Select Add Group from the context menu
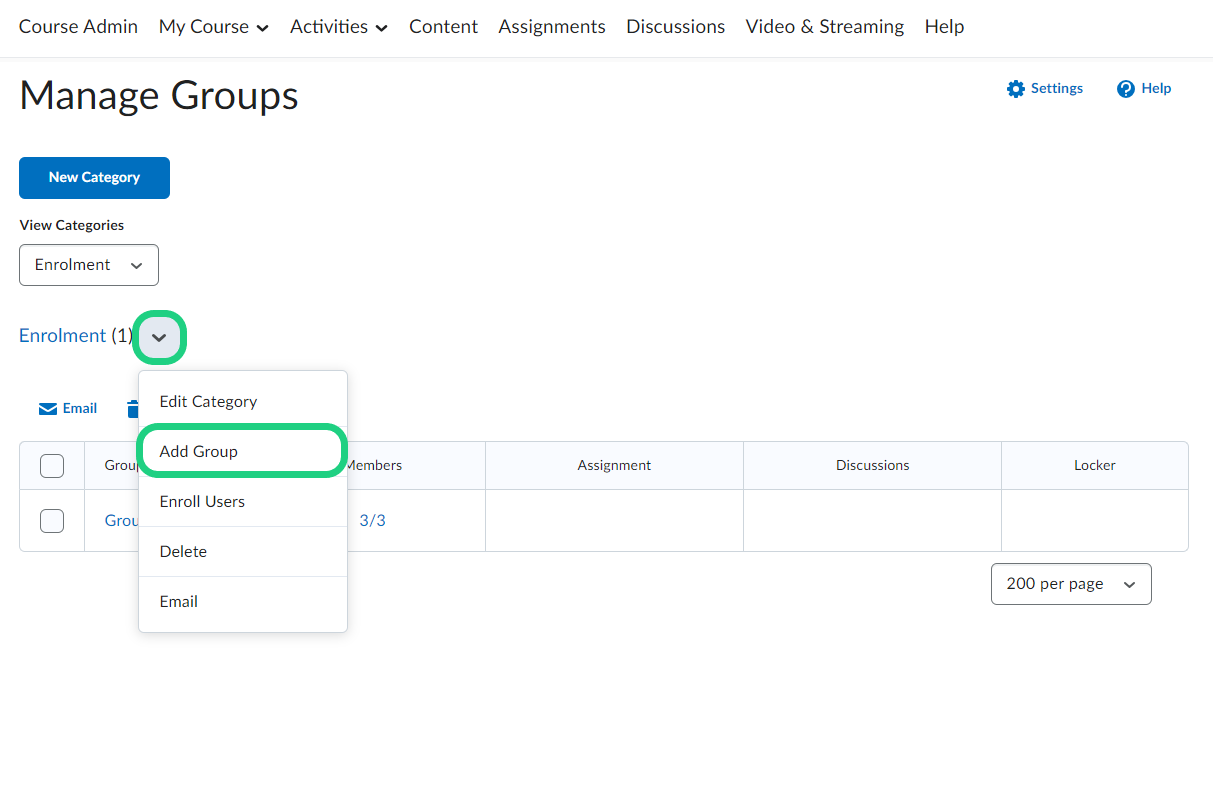The height and width of the screenshot is (787, 1213). (199, 452)
